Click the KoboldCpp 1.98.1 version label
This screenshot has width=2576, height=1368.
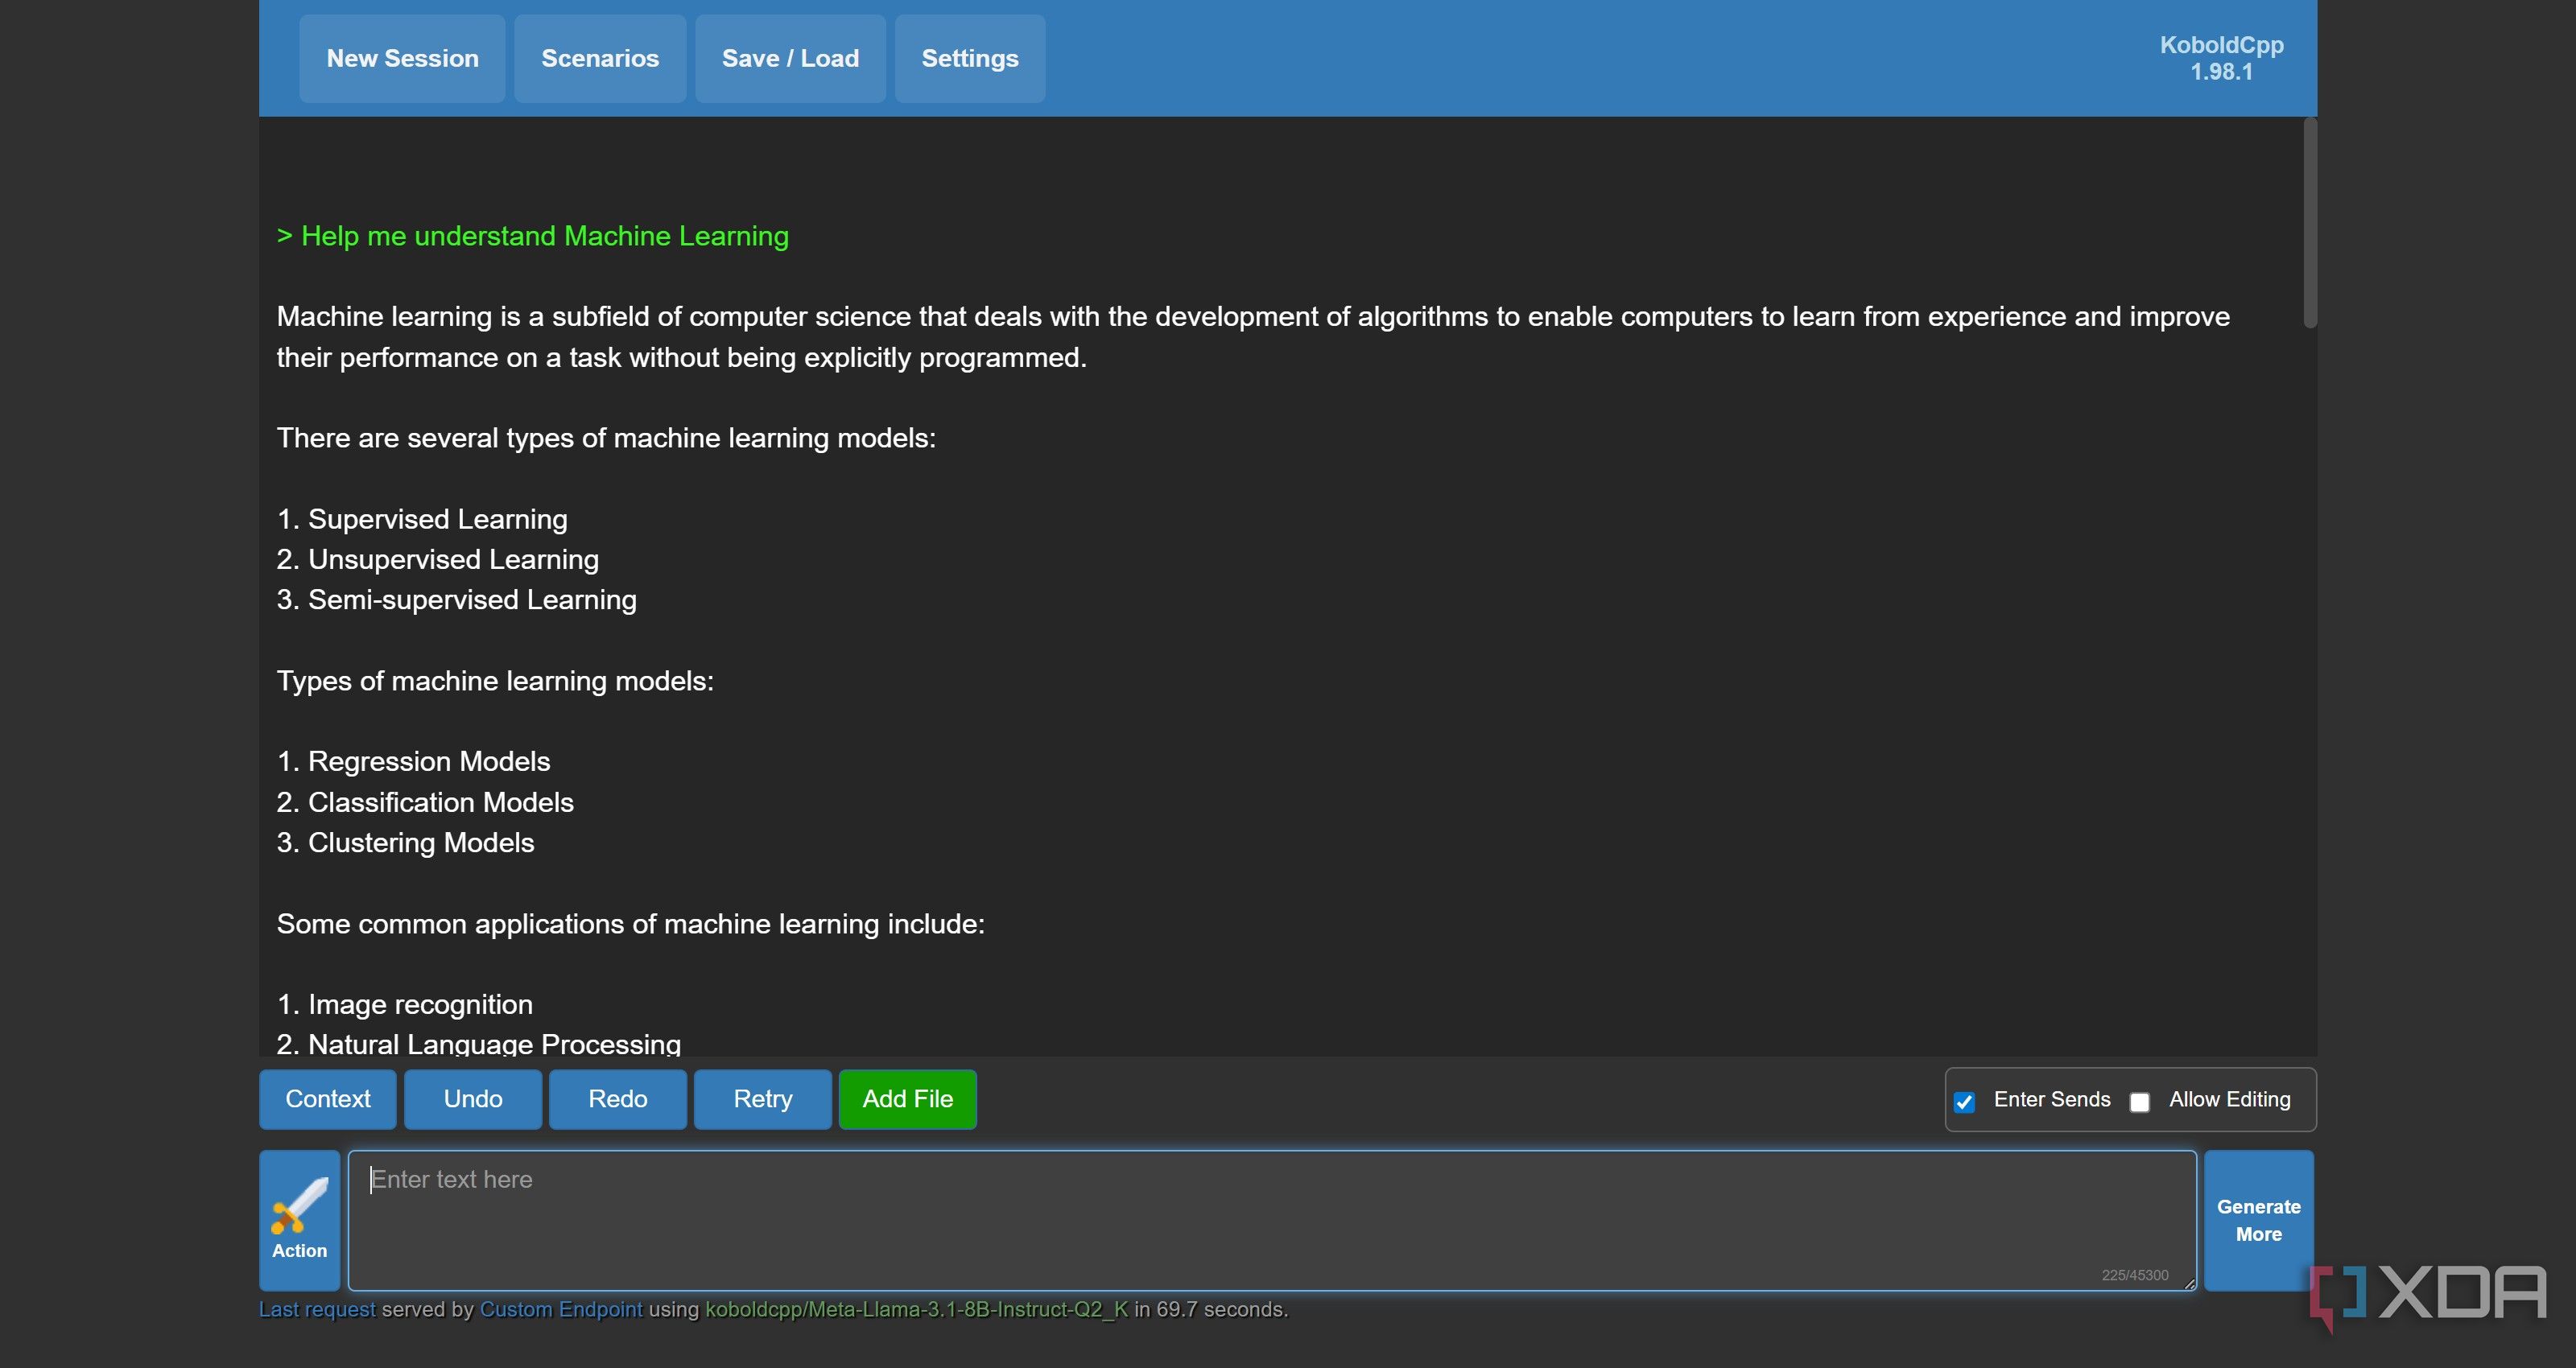coord(2222,58)
